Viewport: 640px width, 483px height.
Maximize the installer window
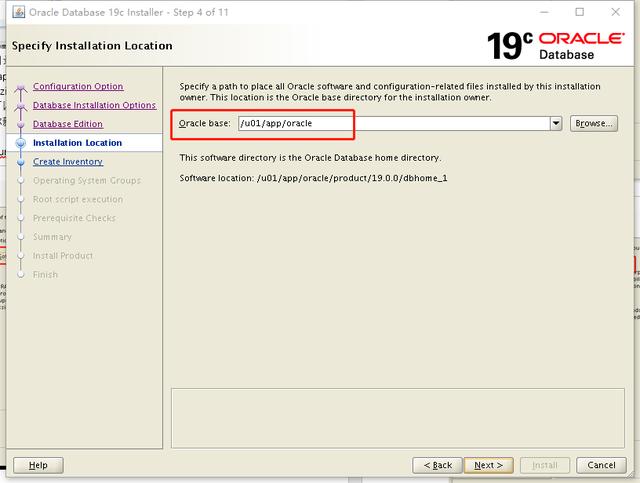pos(580,12)
